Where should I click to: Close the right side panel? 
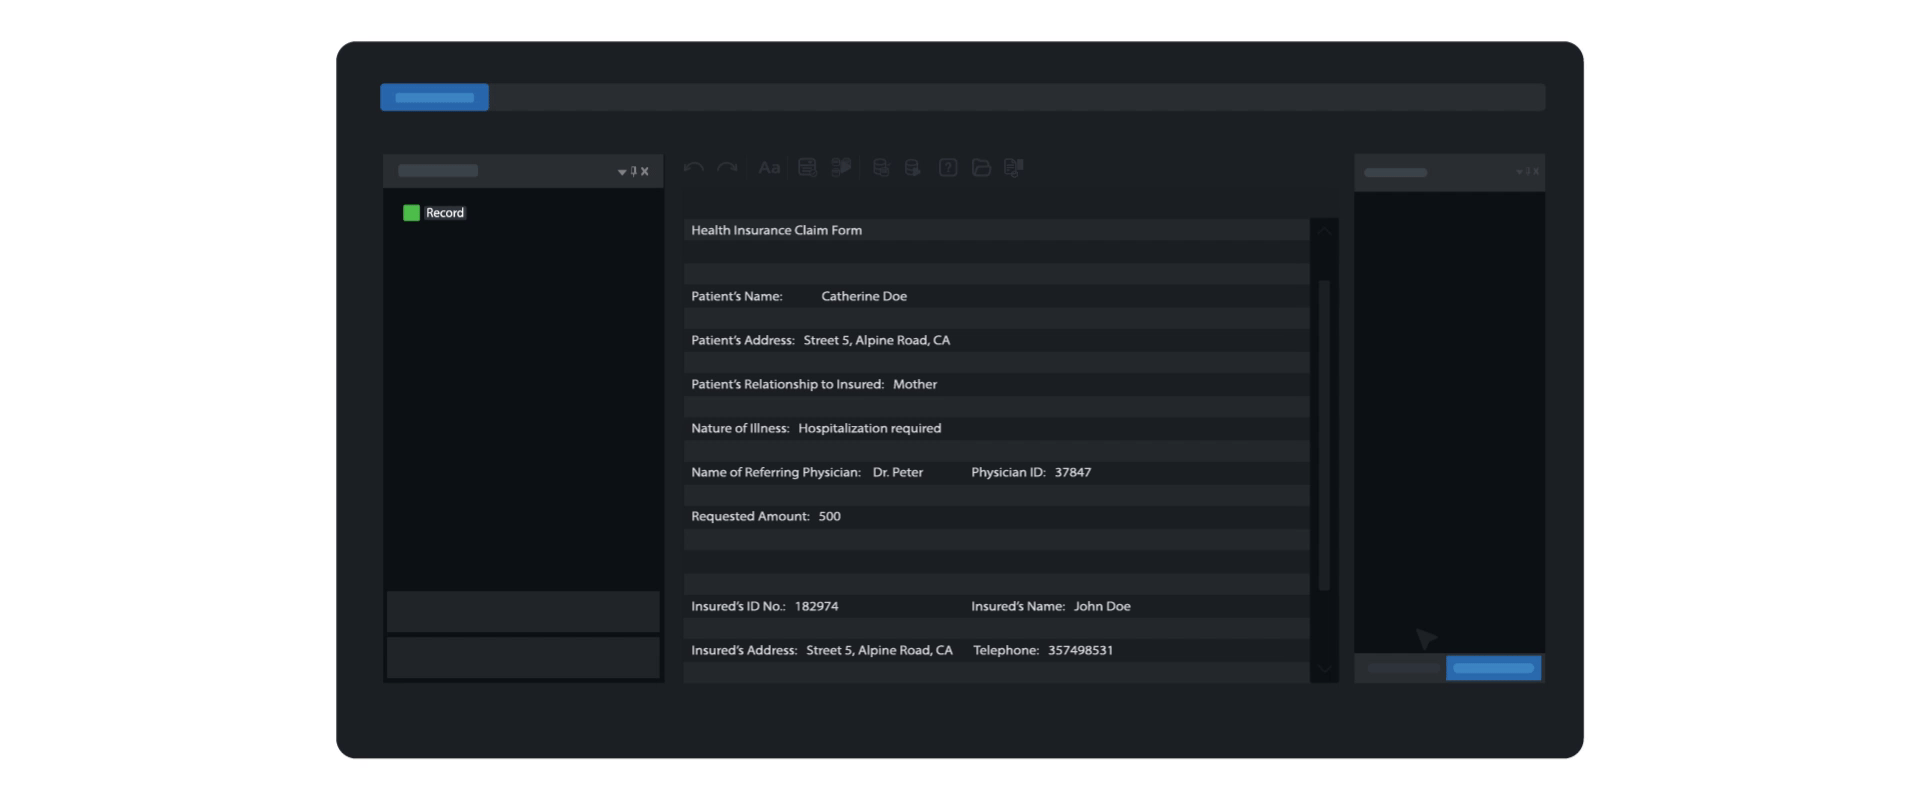1536,172
